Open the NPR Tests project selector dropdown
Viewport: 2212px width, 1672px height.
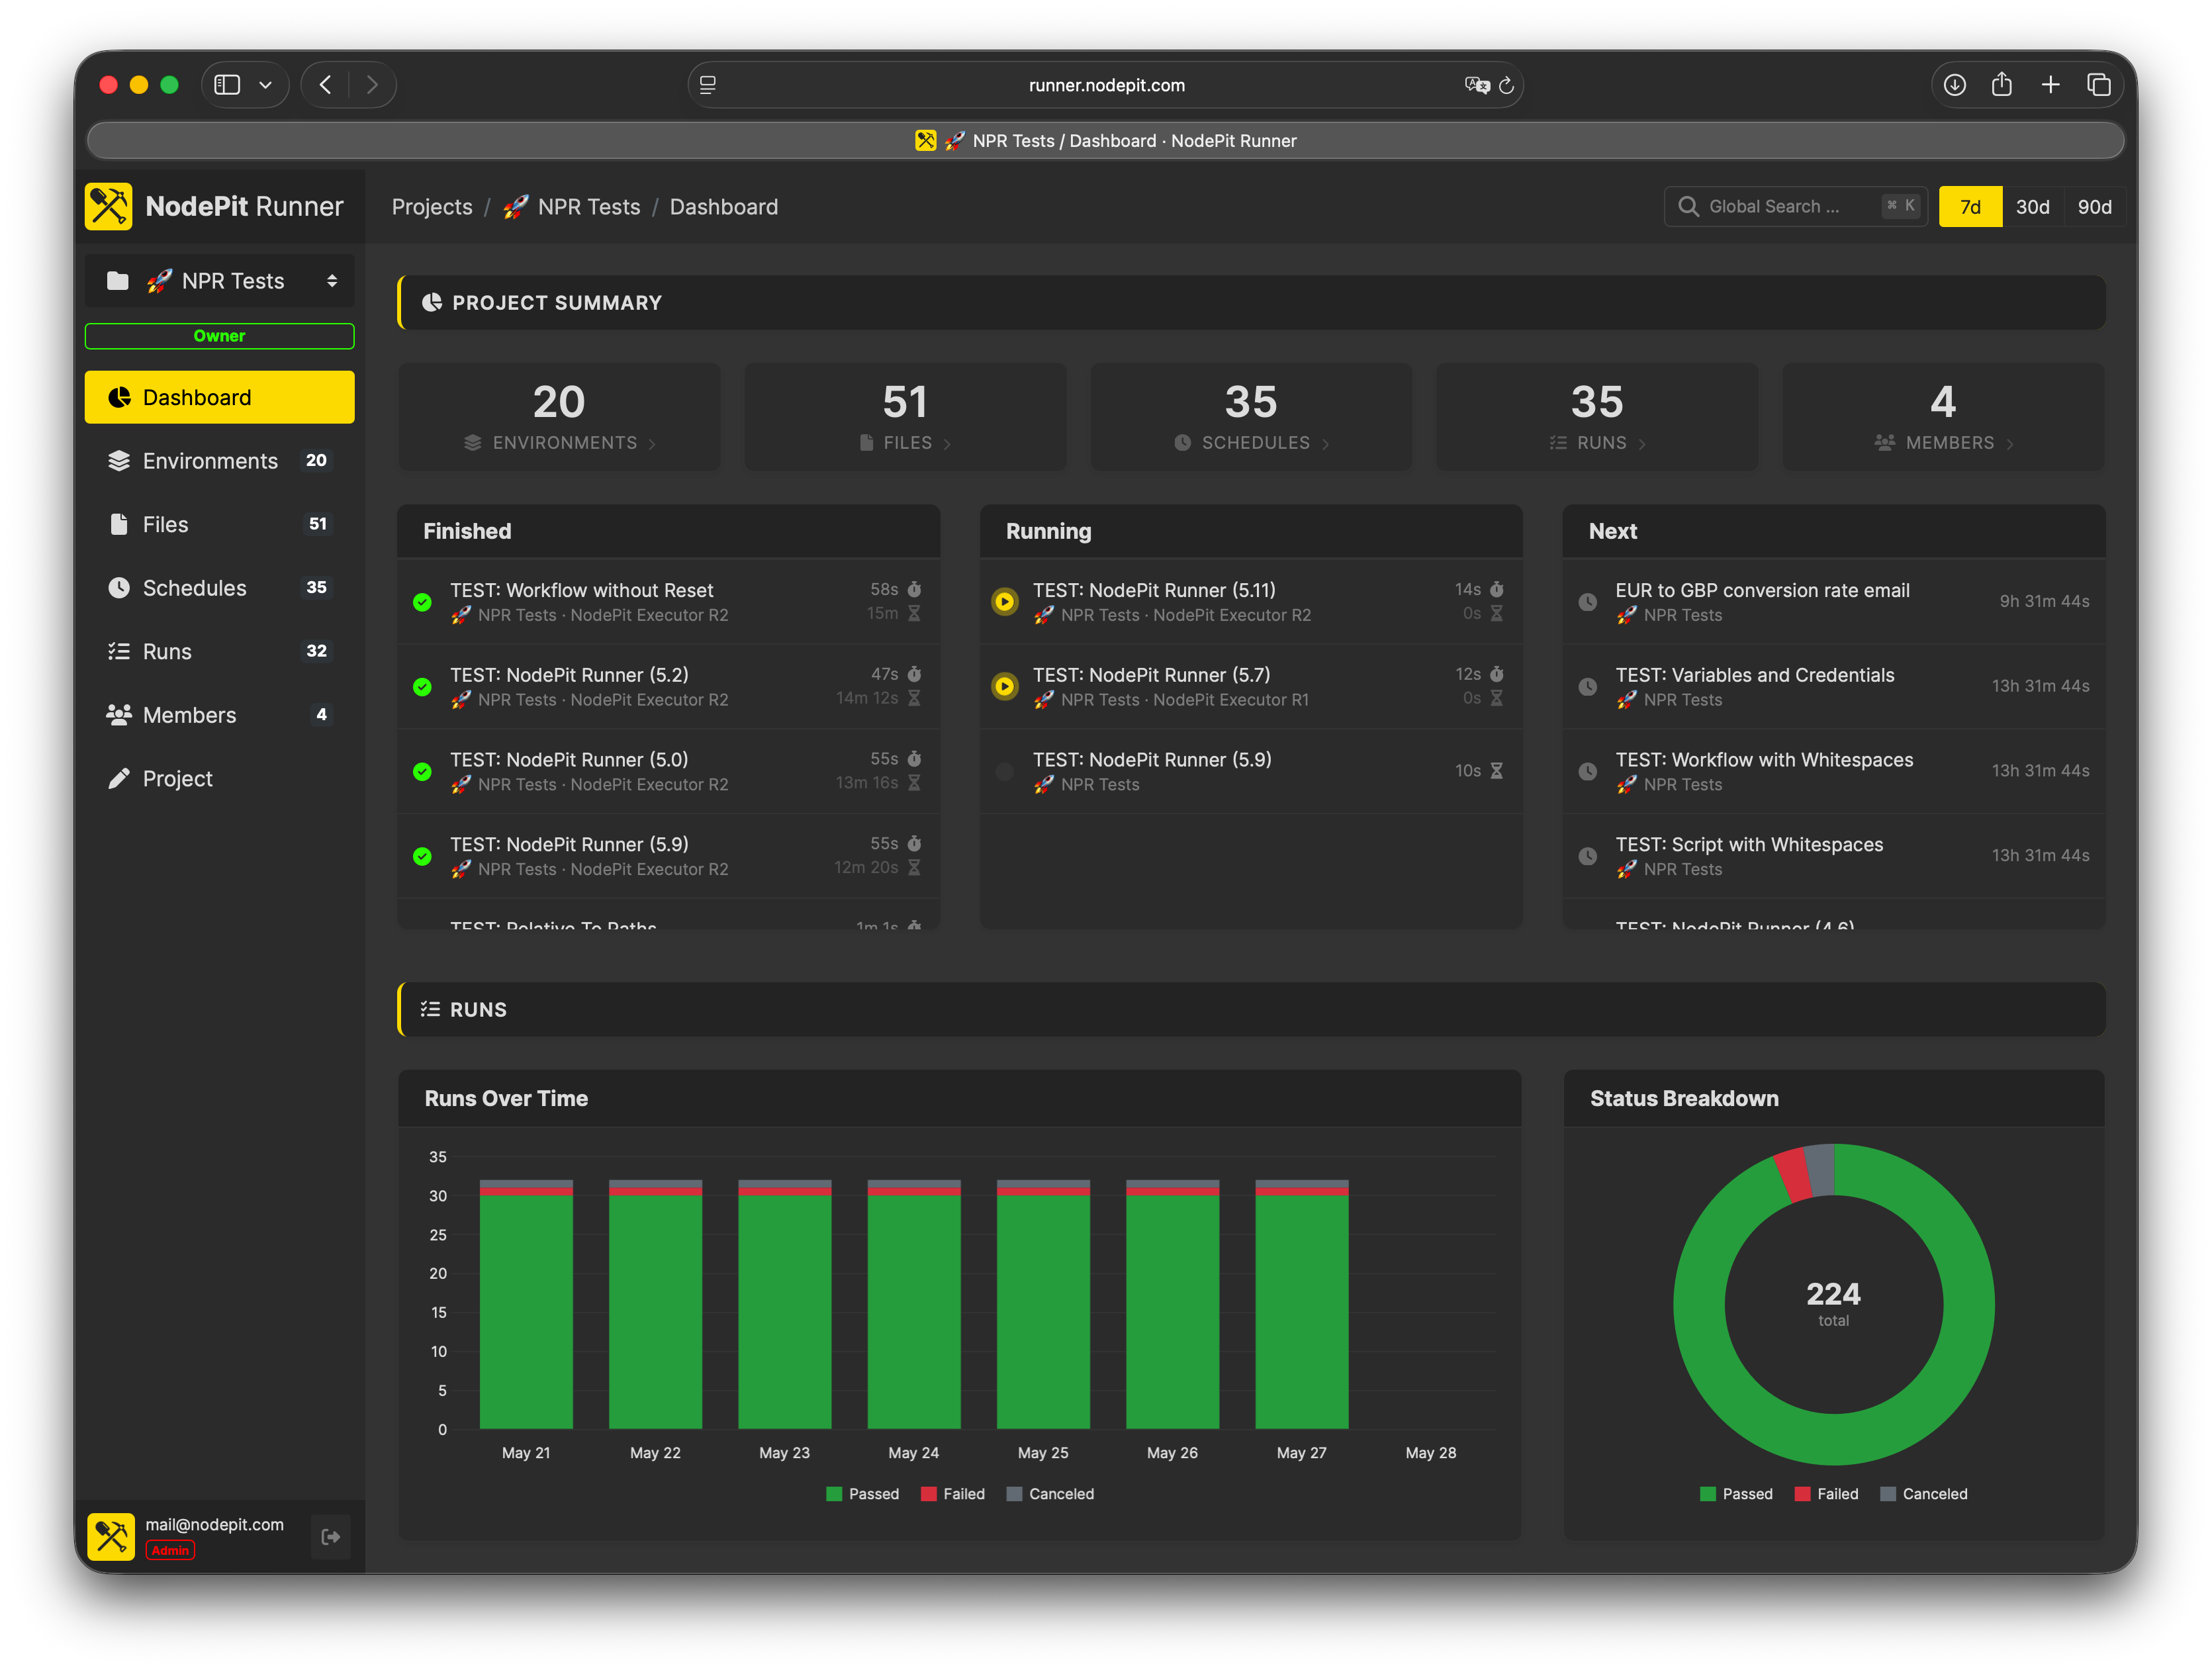click(x=220, y=281)
